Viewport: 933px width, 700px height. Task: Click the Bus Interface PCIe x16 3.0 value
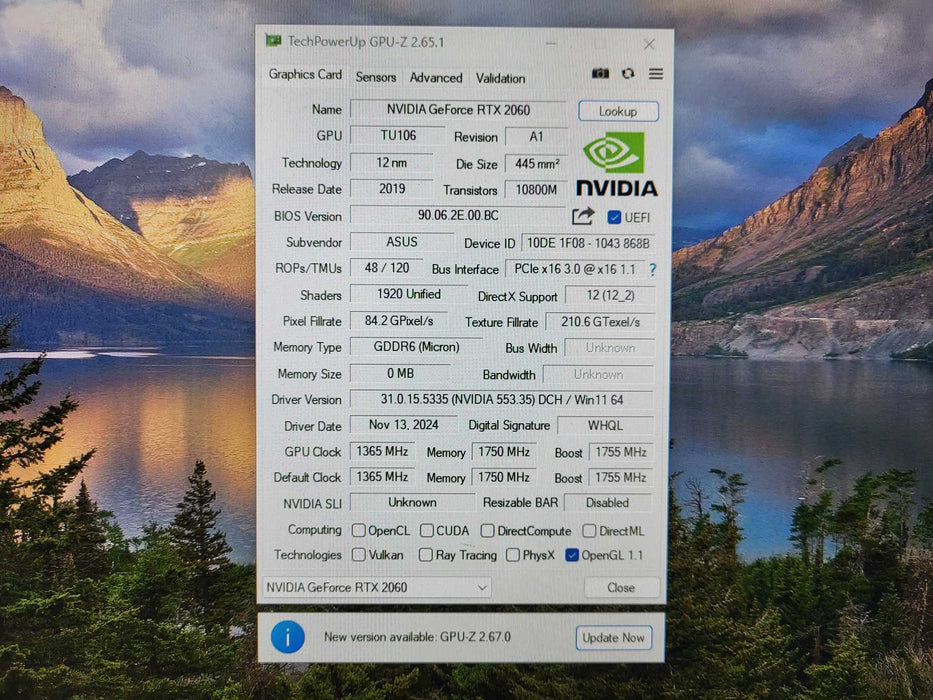coord(575,269)
